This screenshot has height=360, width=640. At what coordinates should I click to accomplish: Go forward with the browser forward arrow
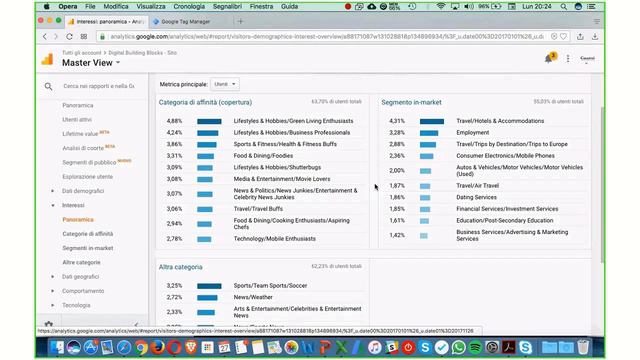pos(56,37)
